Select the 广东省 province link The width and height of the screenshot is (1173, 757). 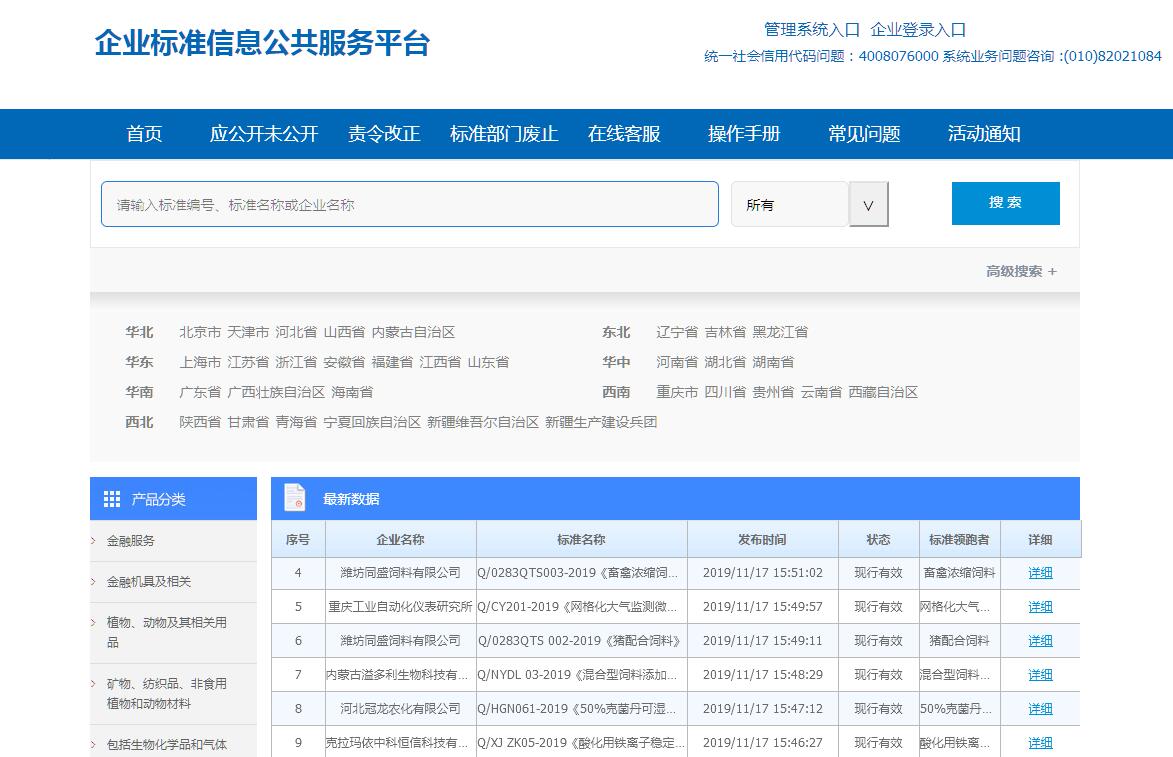point(200,392)
